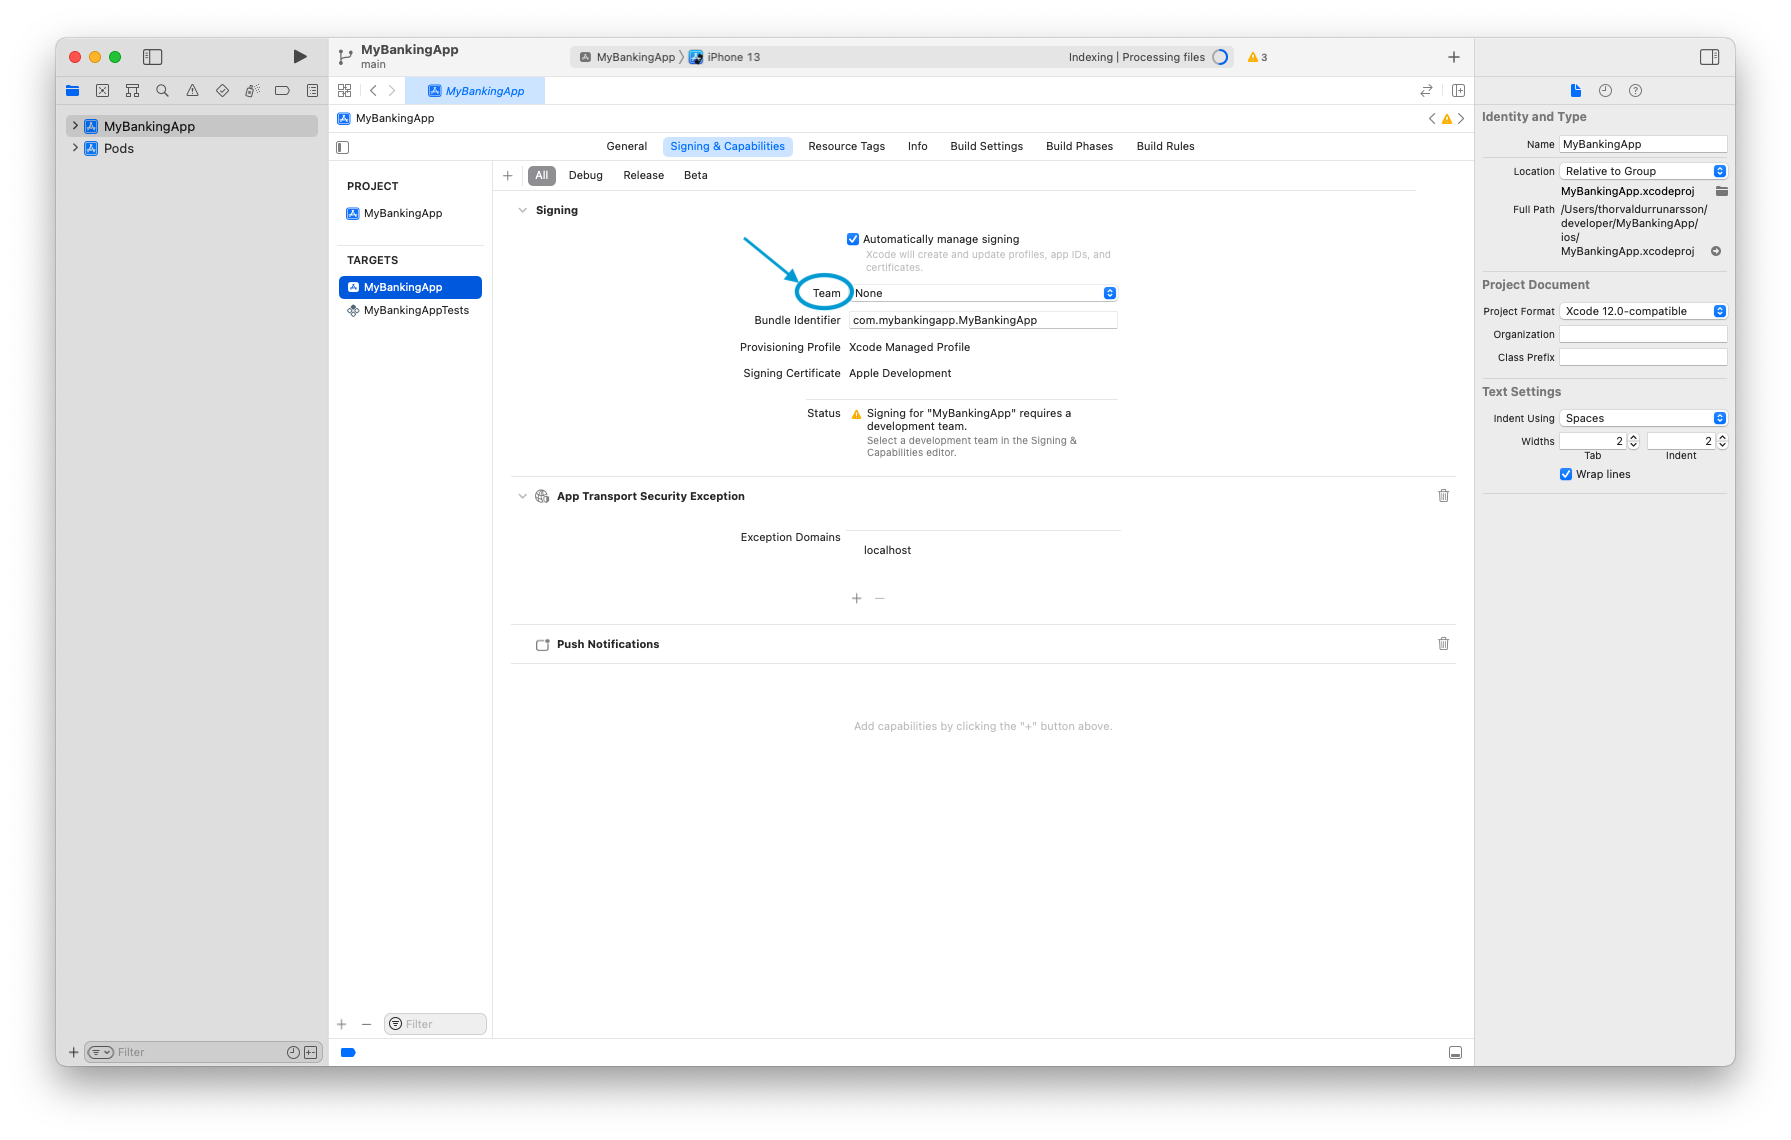This screenshot has height=1140, width=1791.
Task: Jump to the previous issue arrow
Action: tap(1432, 119)
